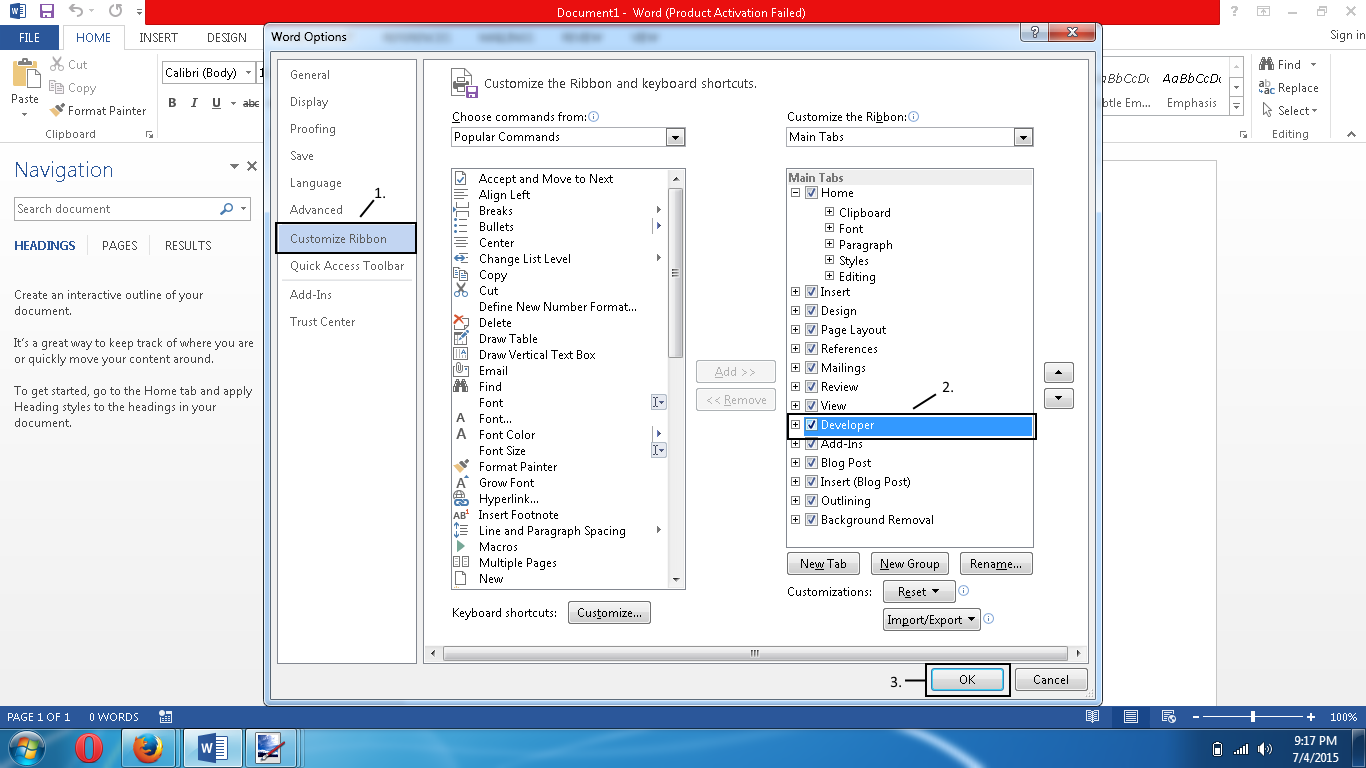Toggle Italic formatting in ribbon
The width and height of the screenshot is (1366, 768).
click(194, 103)
